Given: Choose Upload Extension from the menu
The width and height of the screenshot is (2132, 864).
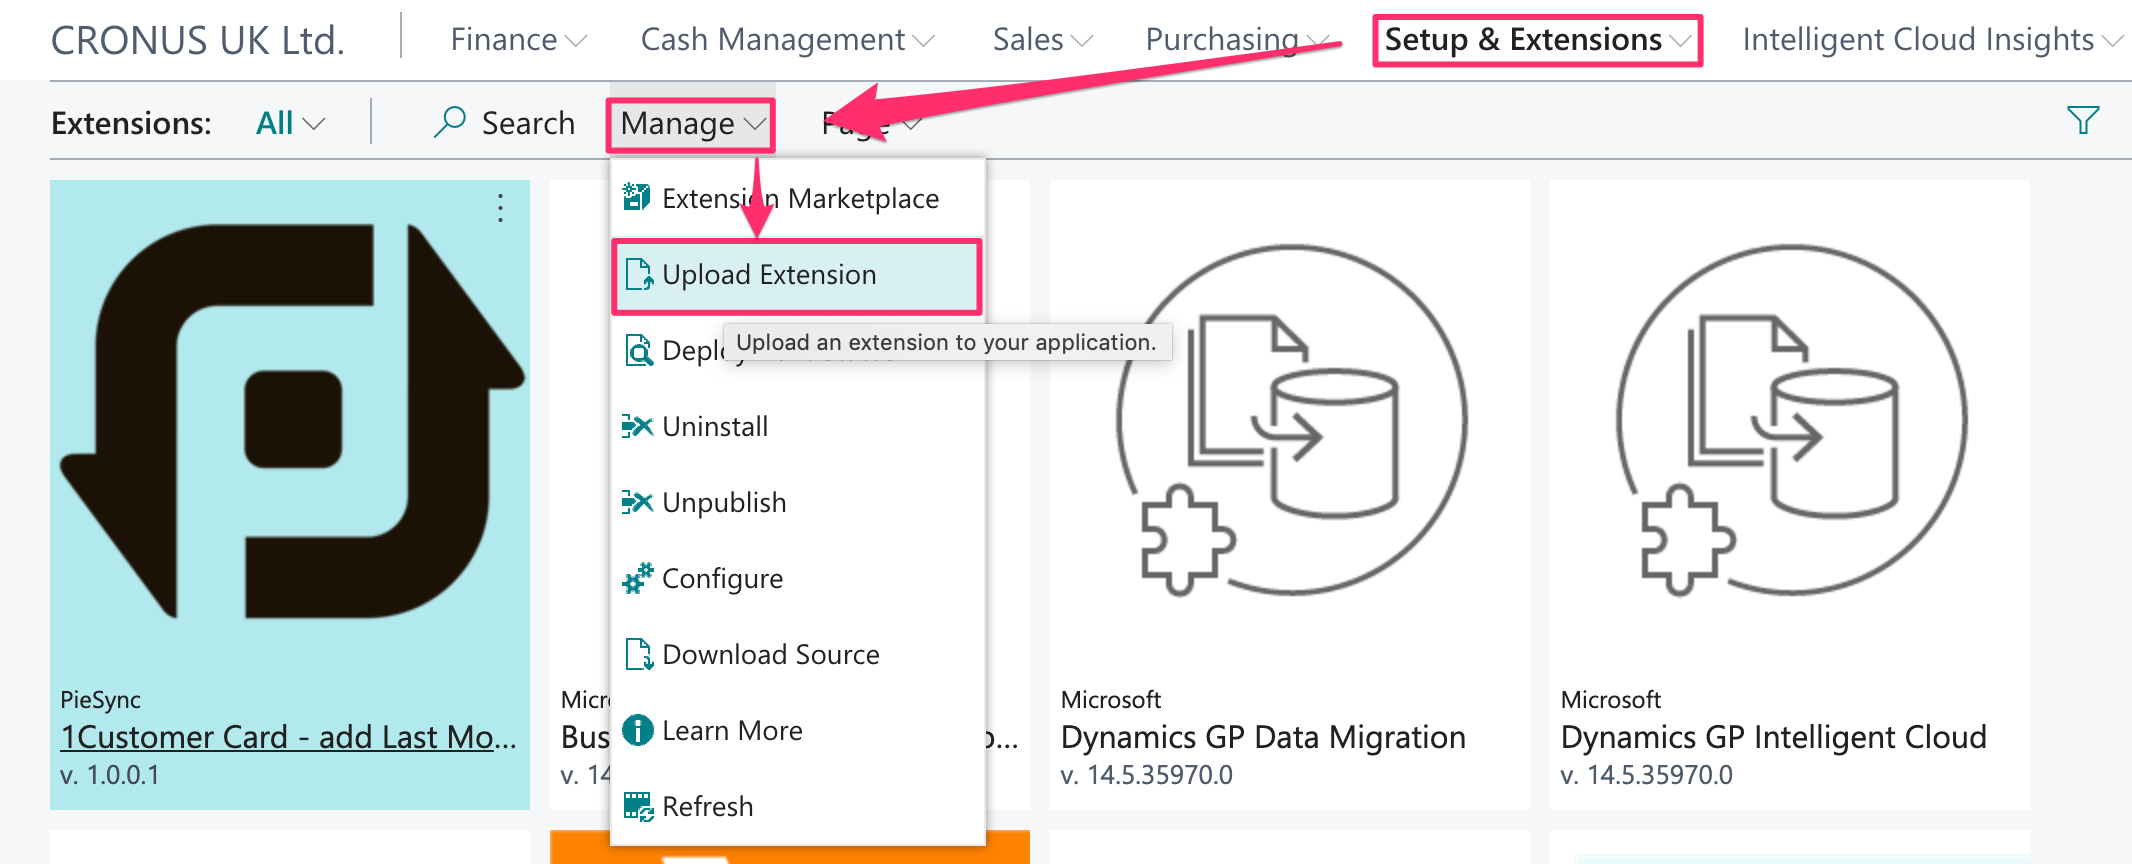Looking at the screenshot, I should [797, 275].
